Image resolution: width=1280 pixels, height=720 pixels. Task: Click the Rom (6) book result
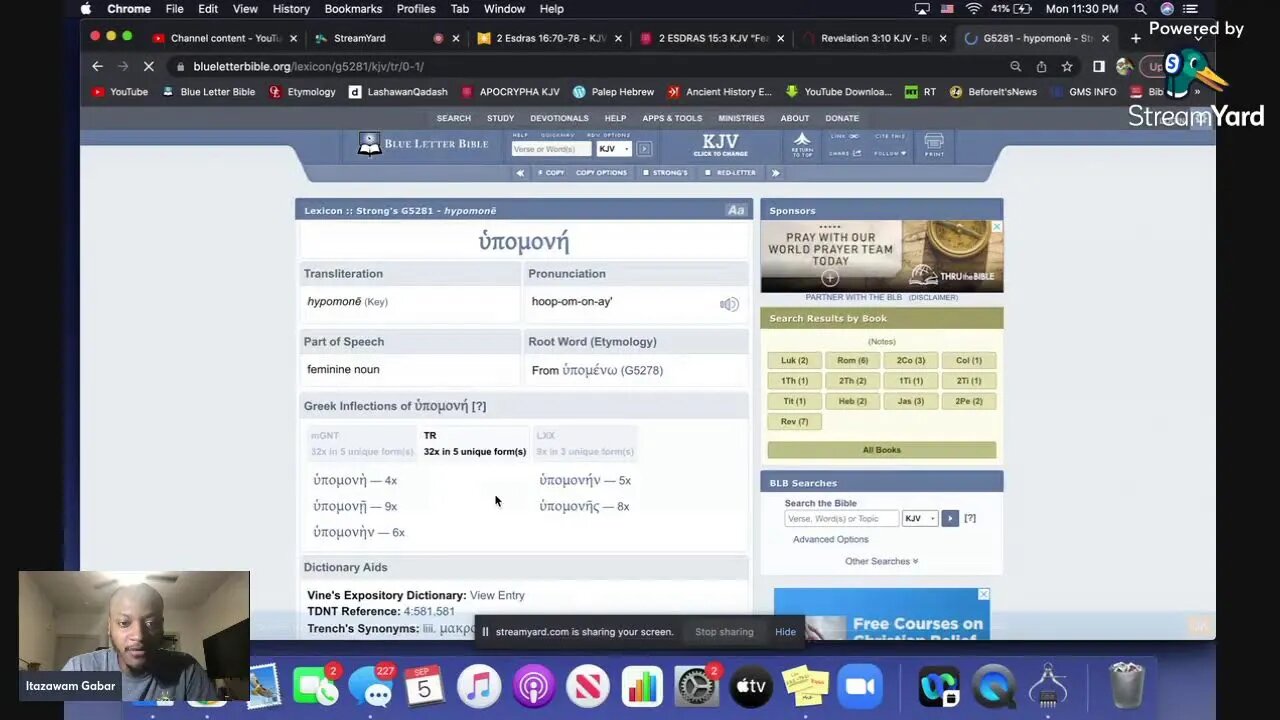pyautogui.click(x=852, y=360)
